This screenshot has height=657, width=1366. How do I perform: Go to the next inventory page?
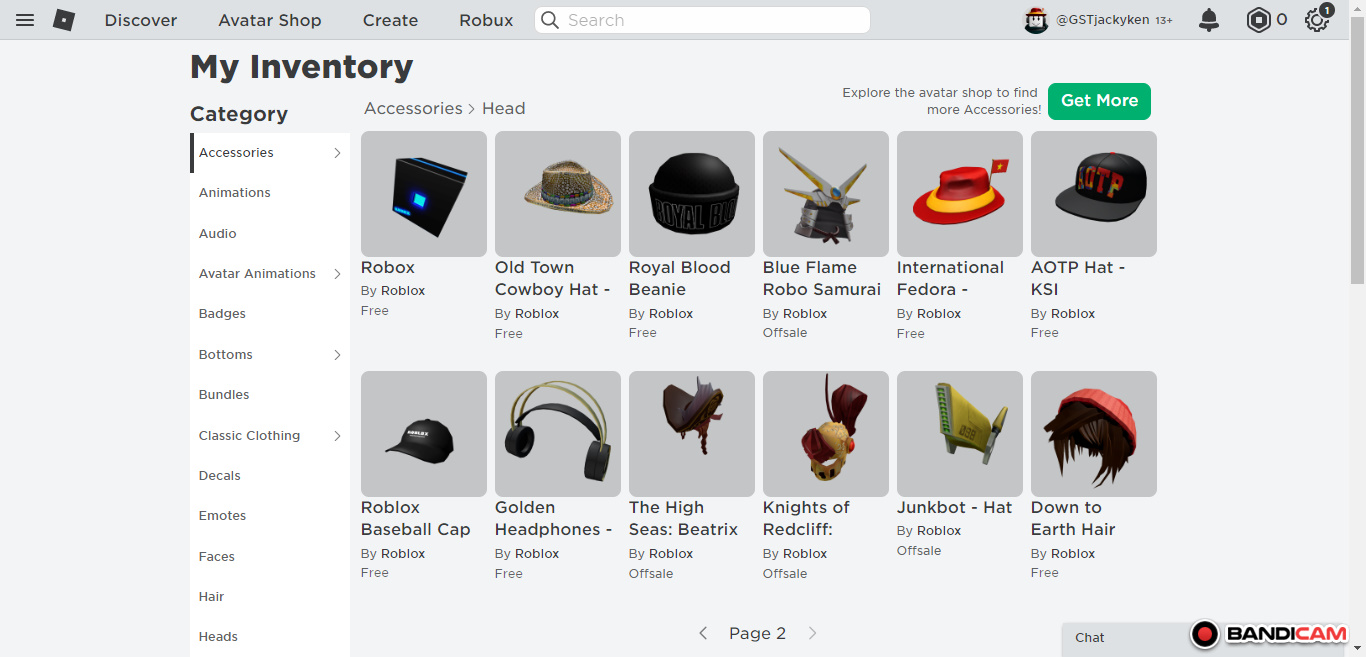(812, 633)
